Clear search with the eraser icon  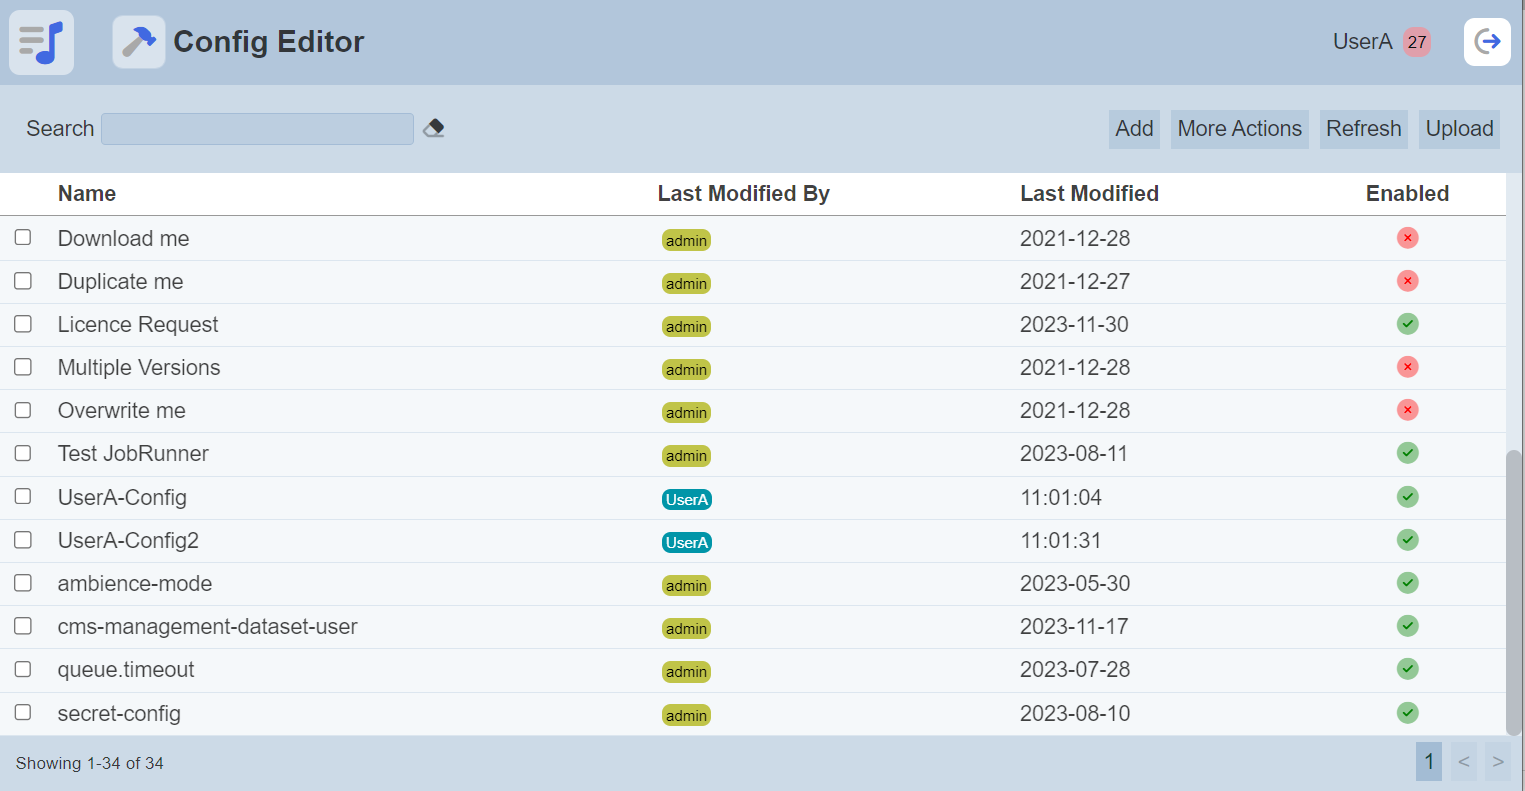click(x=434, y=128)
